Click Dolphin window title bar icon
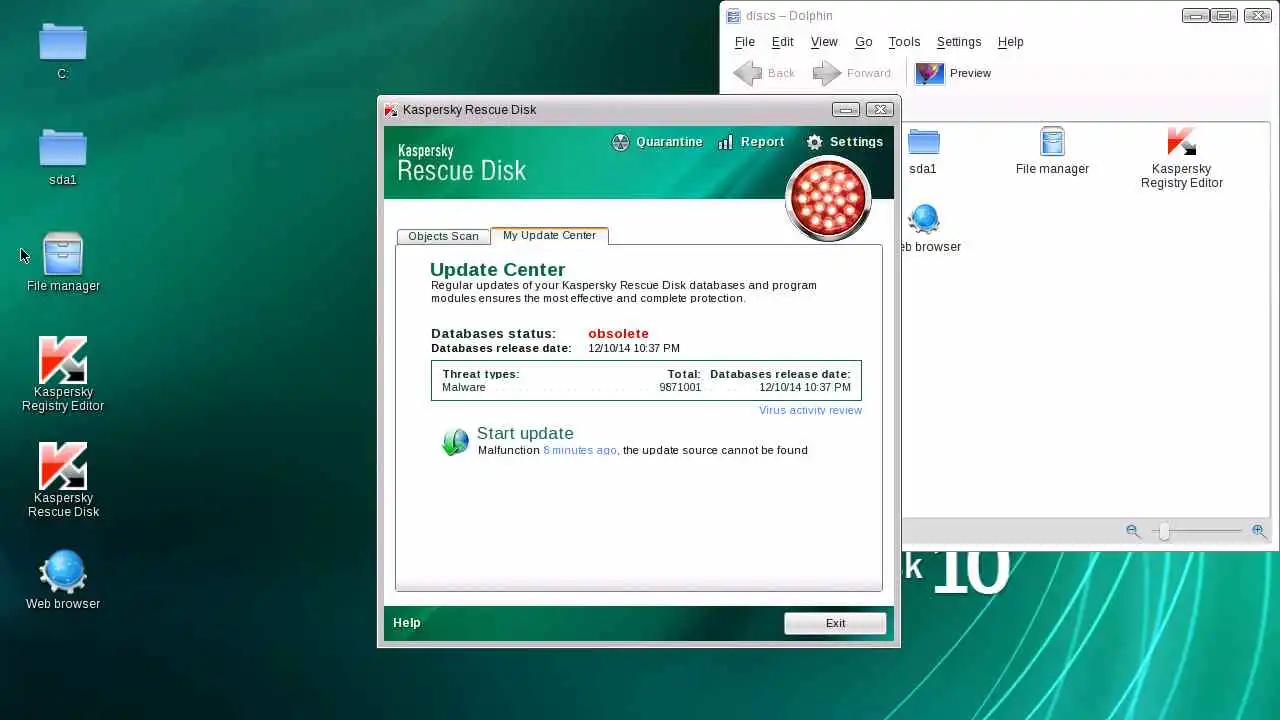The height and width of the screenshot is (720, 1280). point(733,16)
